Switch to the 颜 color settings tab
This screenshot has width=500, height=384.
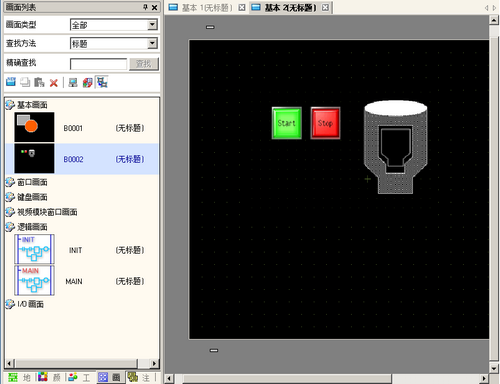[x=49, y=377]
